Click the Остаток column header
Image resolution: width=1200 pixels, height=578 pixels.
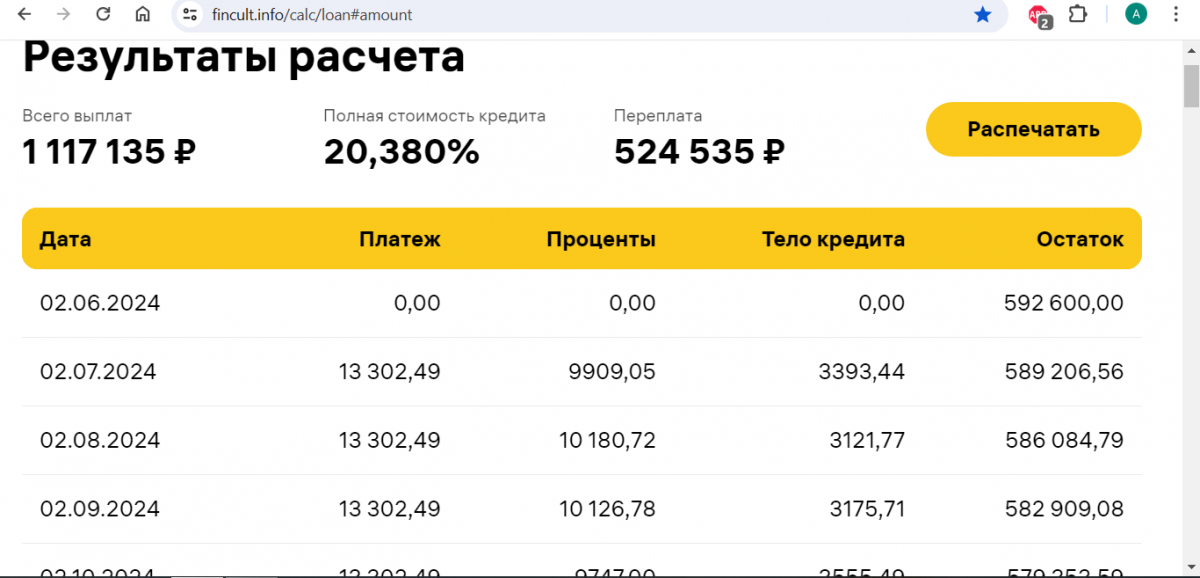point(1080,239)
